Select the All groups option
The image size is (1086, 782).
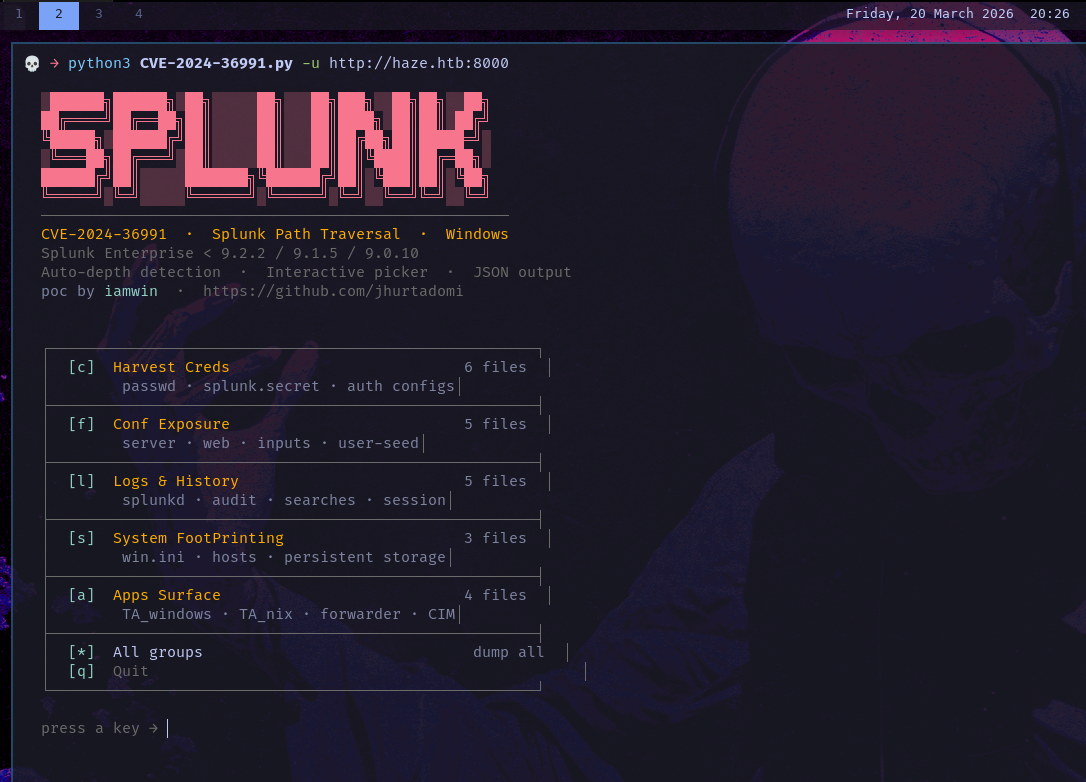pos(158,652)
